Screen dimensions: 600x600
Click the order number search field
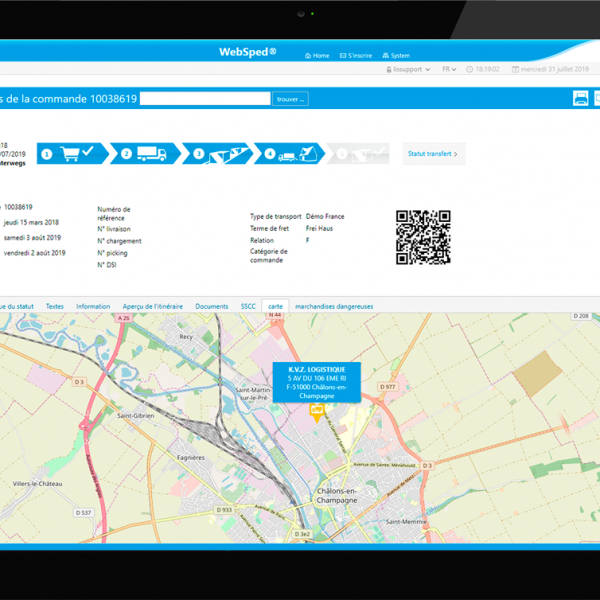click(205, 98)
